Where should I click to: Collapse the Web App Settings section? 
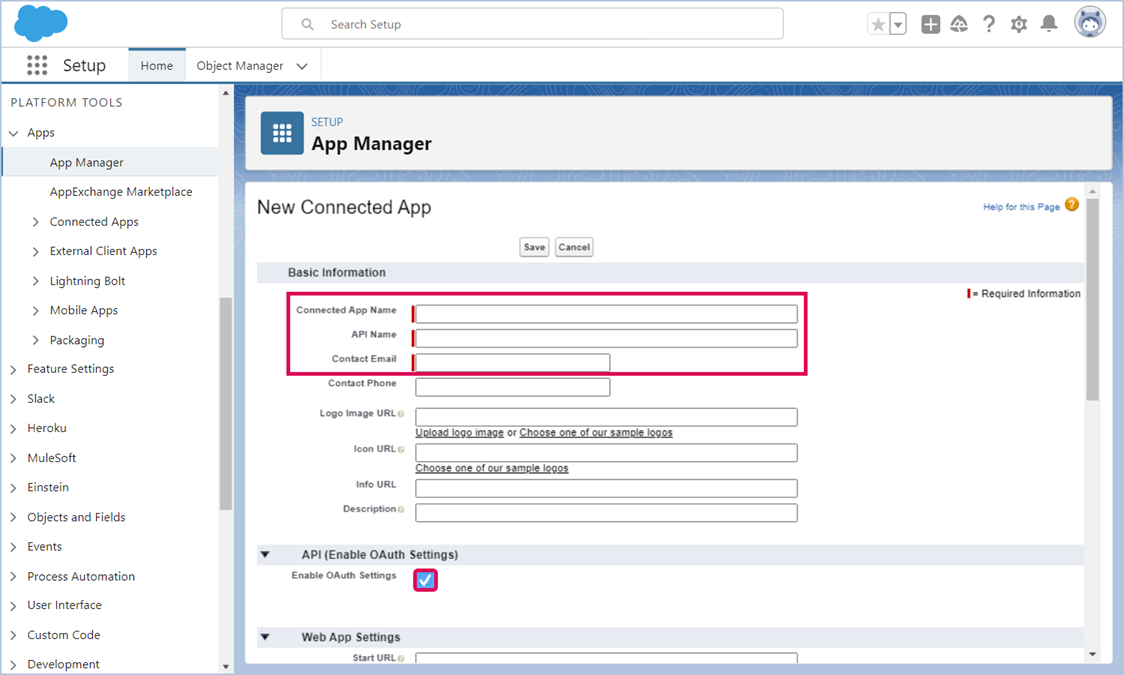[x=265, y=637]
